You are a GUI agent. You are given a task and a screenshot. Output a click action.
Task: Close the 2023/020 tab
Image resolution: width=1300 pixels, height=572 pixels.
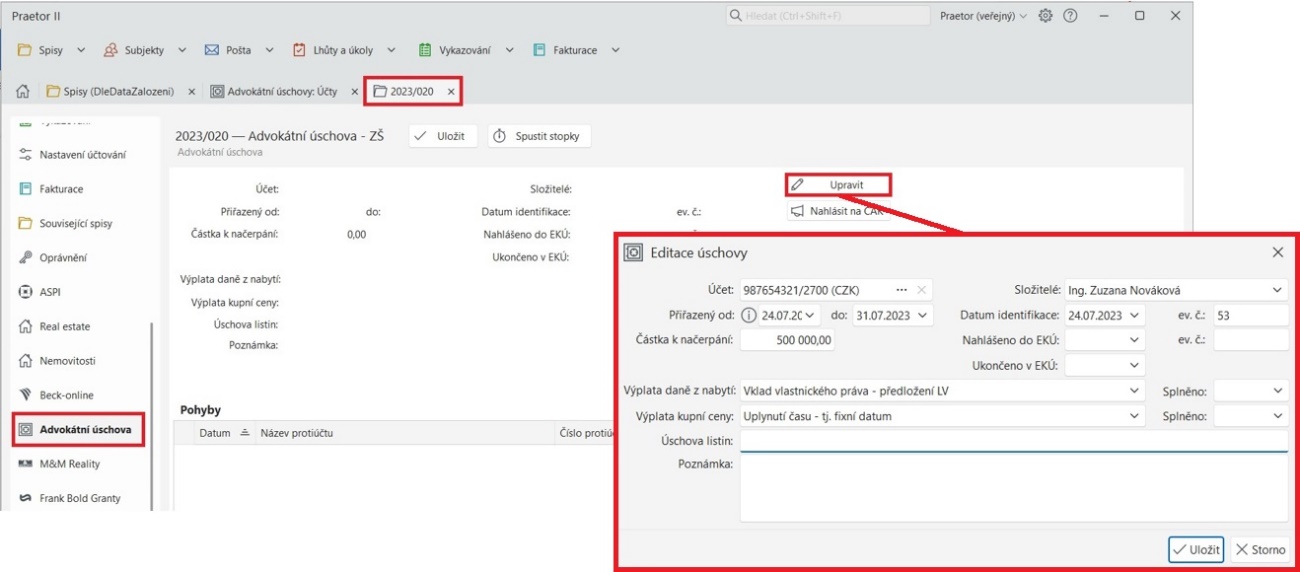tap(451, 91)
